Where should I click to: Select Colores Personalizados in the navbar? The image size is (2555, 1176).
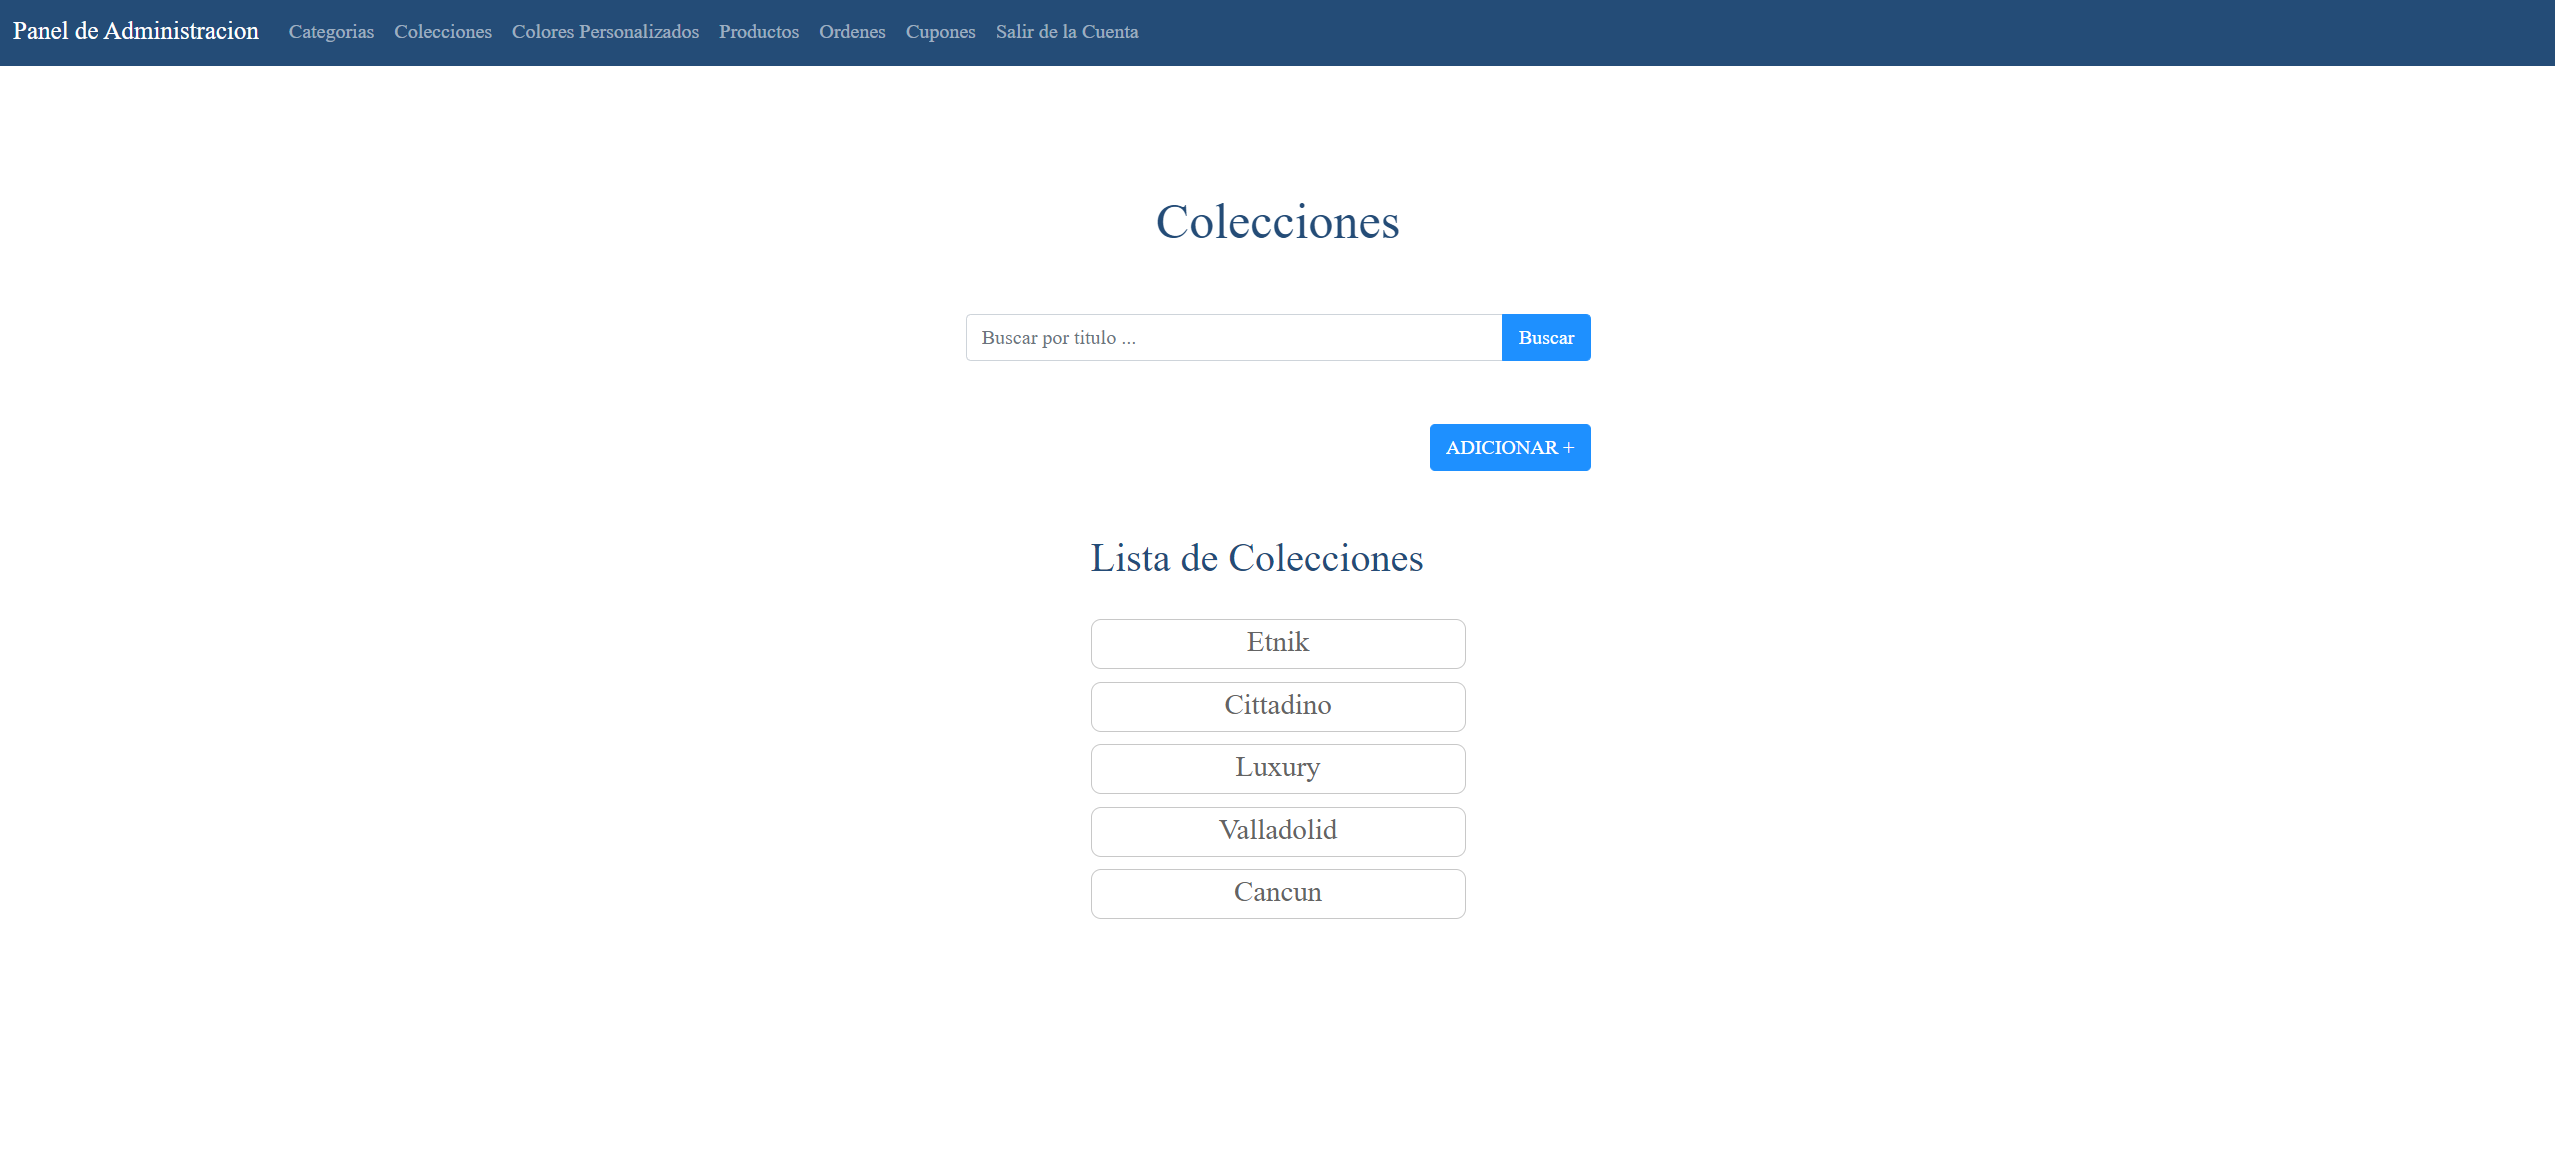point(605,32)
